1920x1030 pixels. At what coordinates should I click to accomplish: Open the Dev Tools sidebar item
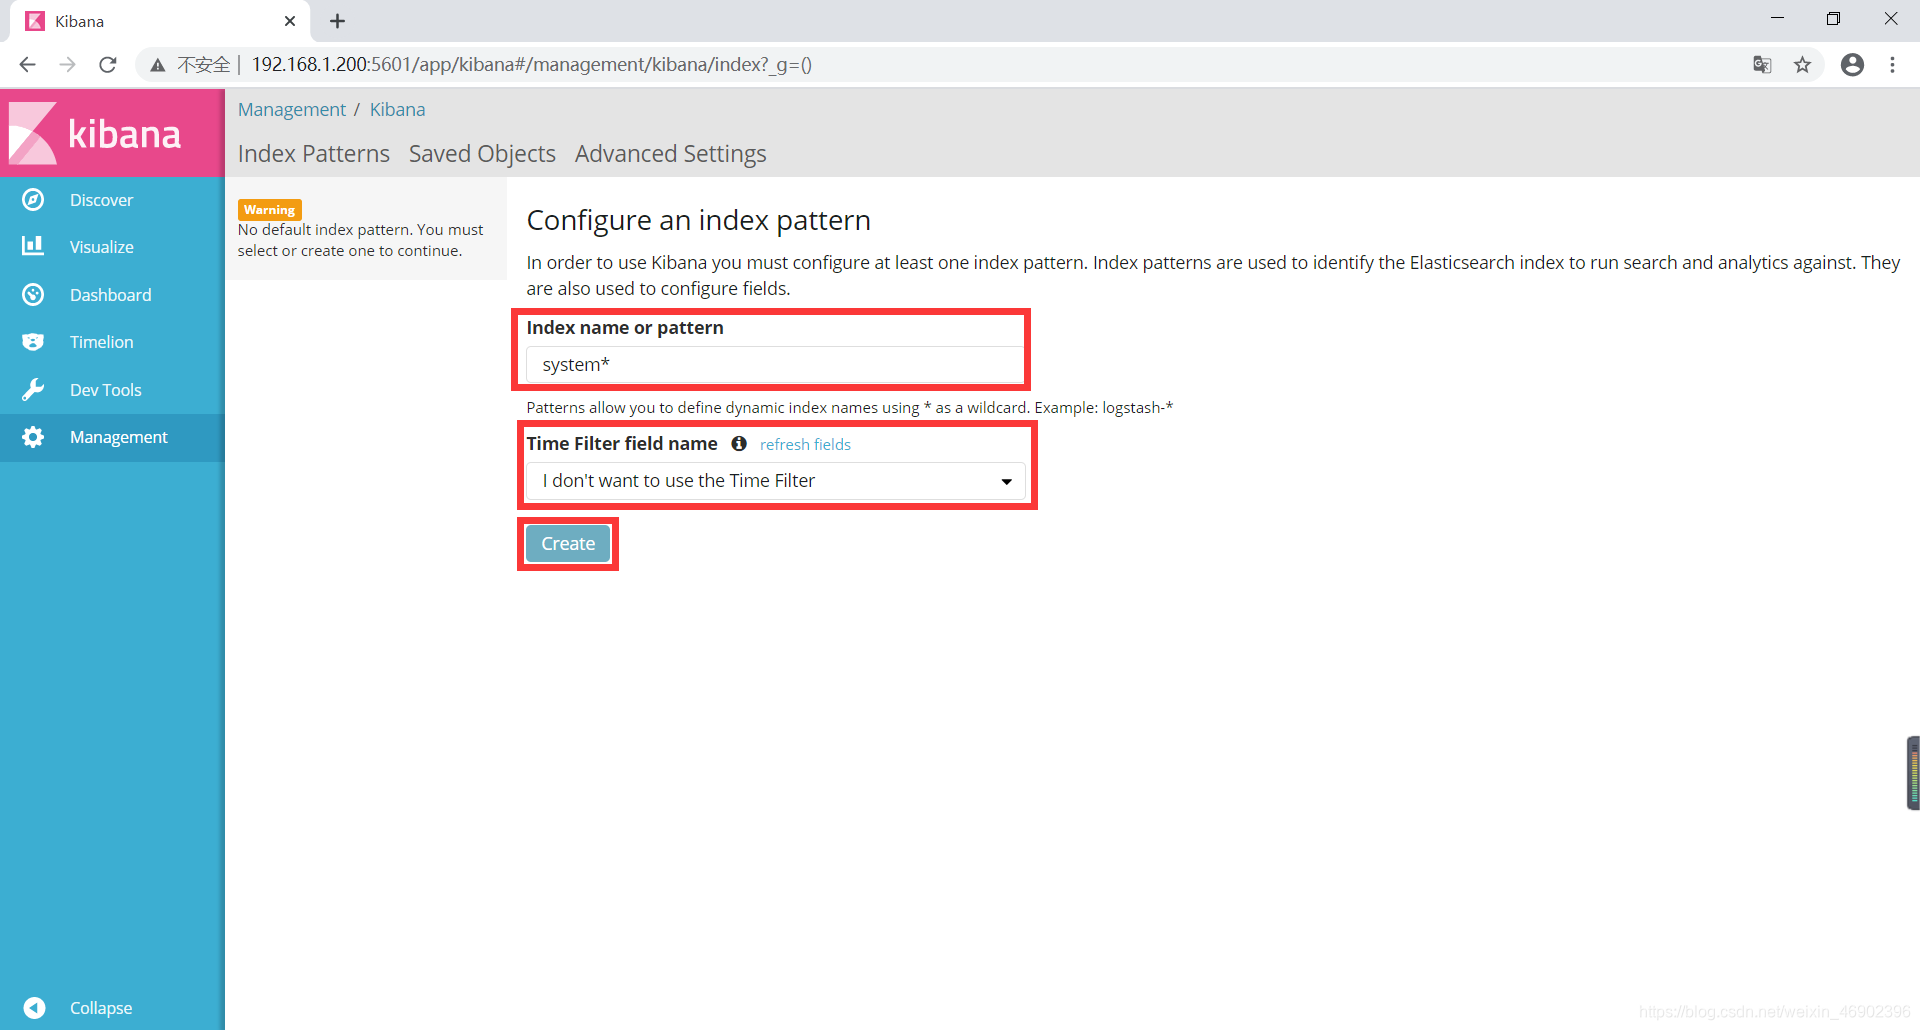pyautogui.click(x=112, y=390)
